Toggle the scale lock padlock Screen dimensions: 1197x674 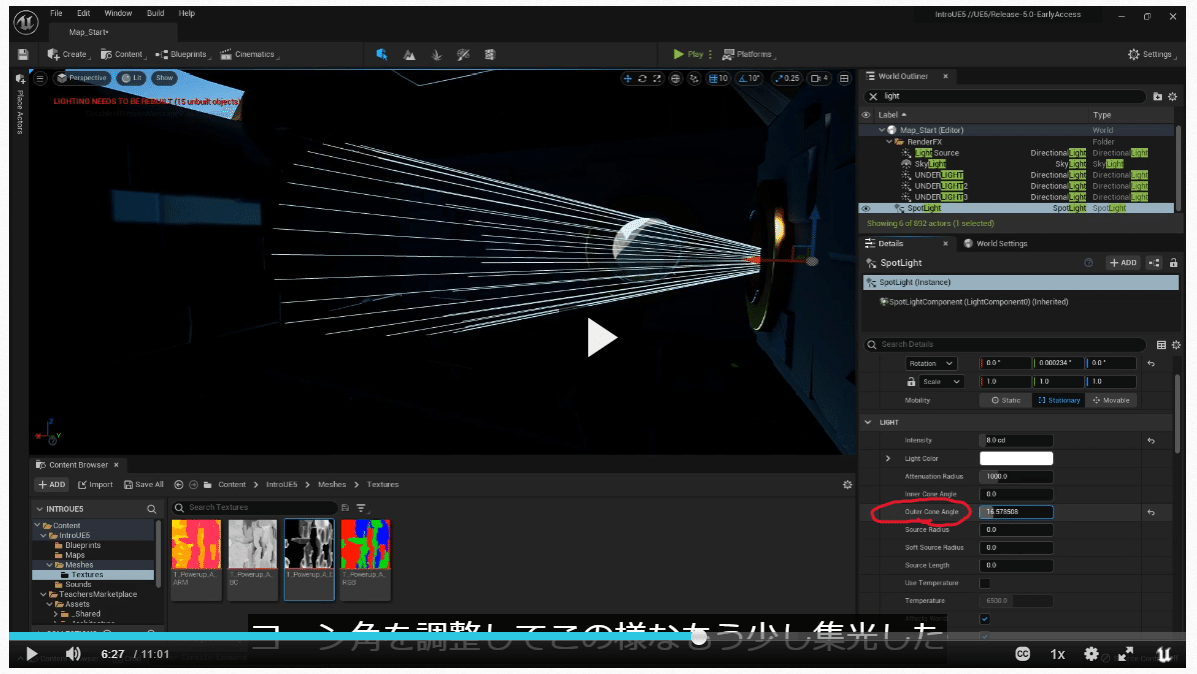click(911, 382)
